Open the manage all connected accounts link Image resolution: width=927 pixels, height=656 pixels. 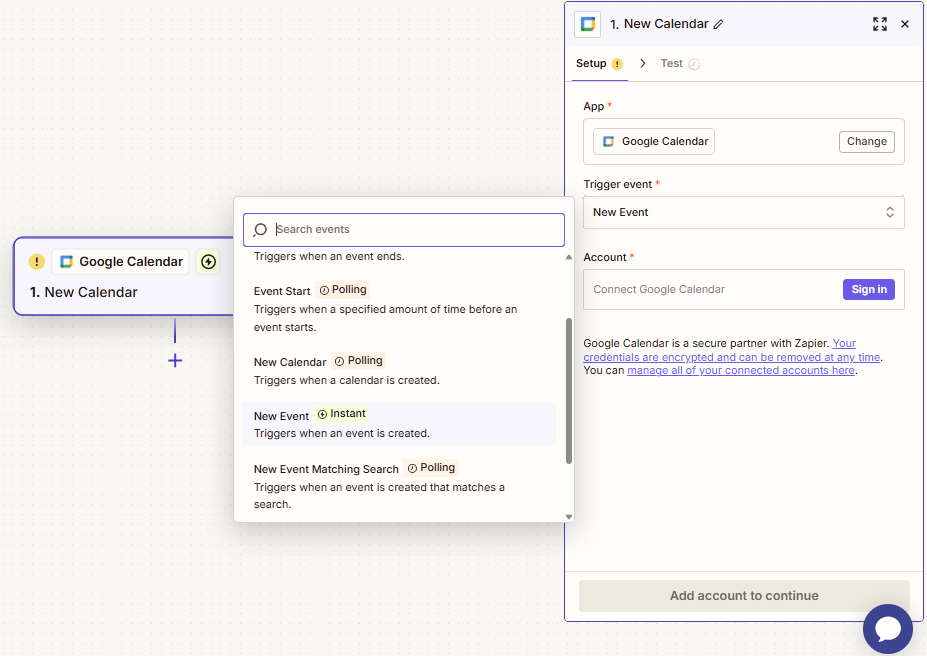(x=741, y=370)
